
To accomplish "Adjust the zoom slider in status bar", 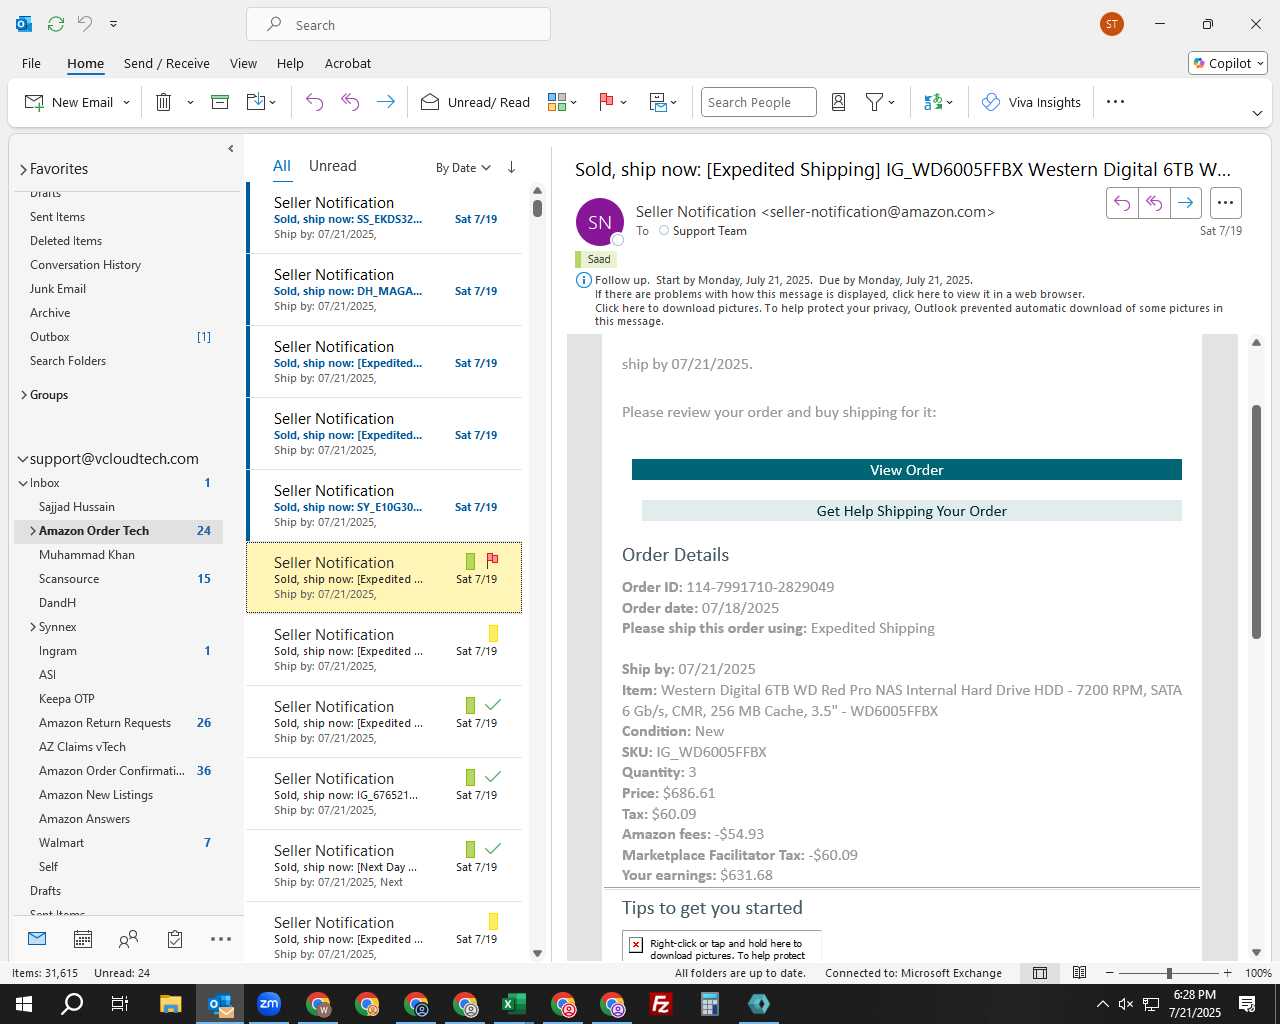I will click(1168, 973).
